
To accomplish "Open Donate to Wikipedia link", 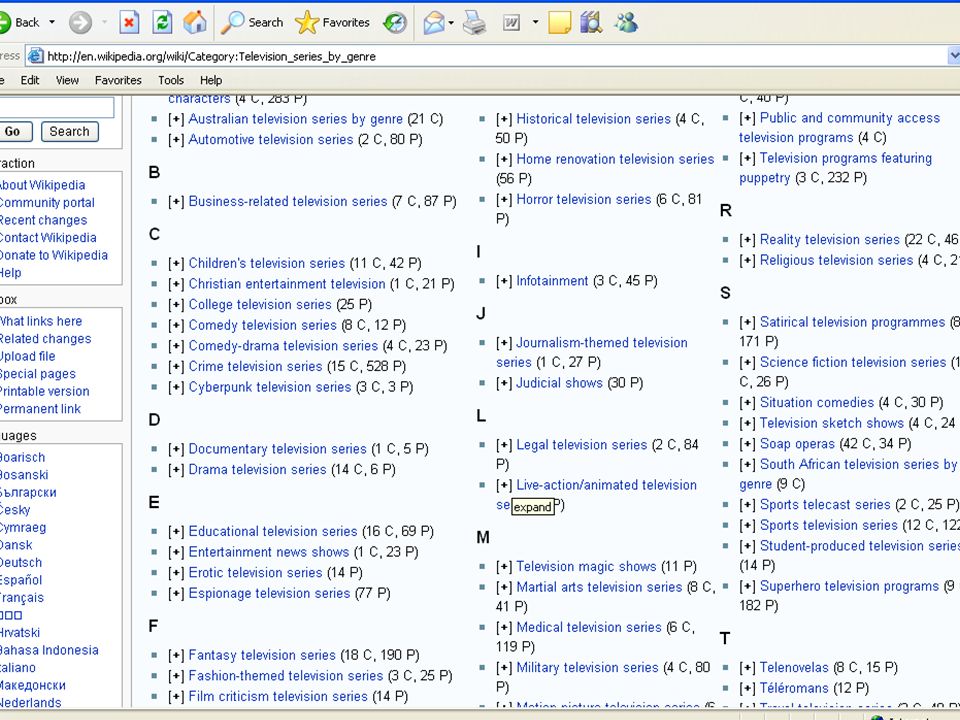I will [53, 255].
